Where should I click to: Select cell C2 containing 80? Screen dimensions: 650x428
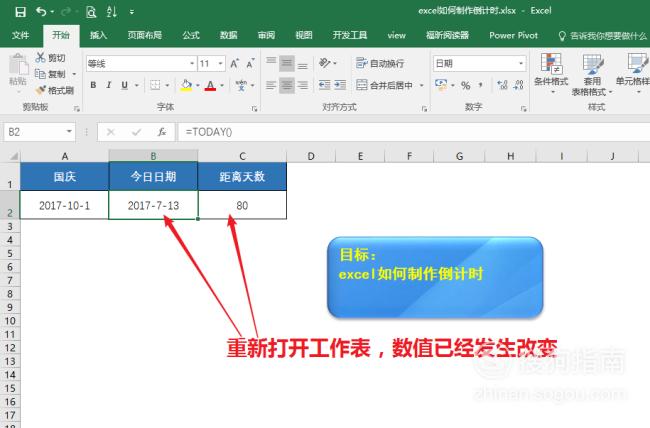click(242, 205)
